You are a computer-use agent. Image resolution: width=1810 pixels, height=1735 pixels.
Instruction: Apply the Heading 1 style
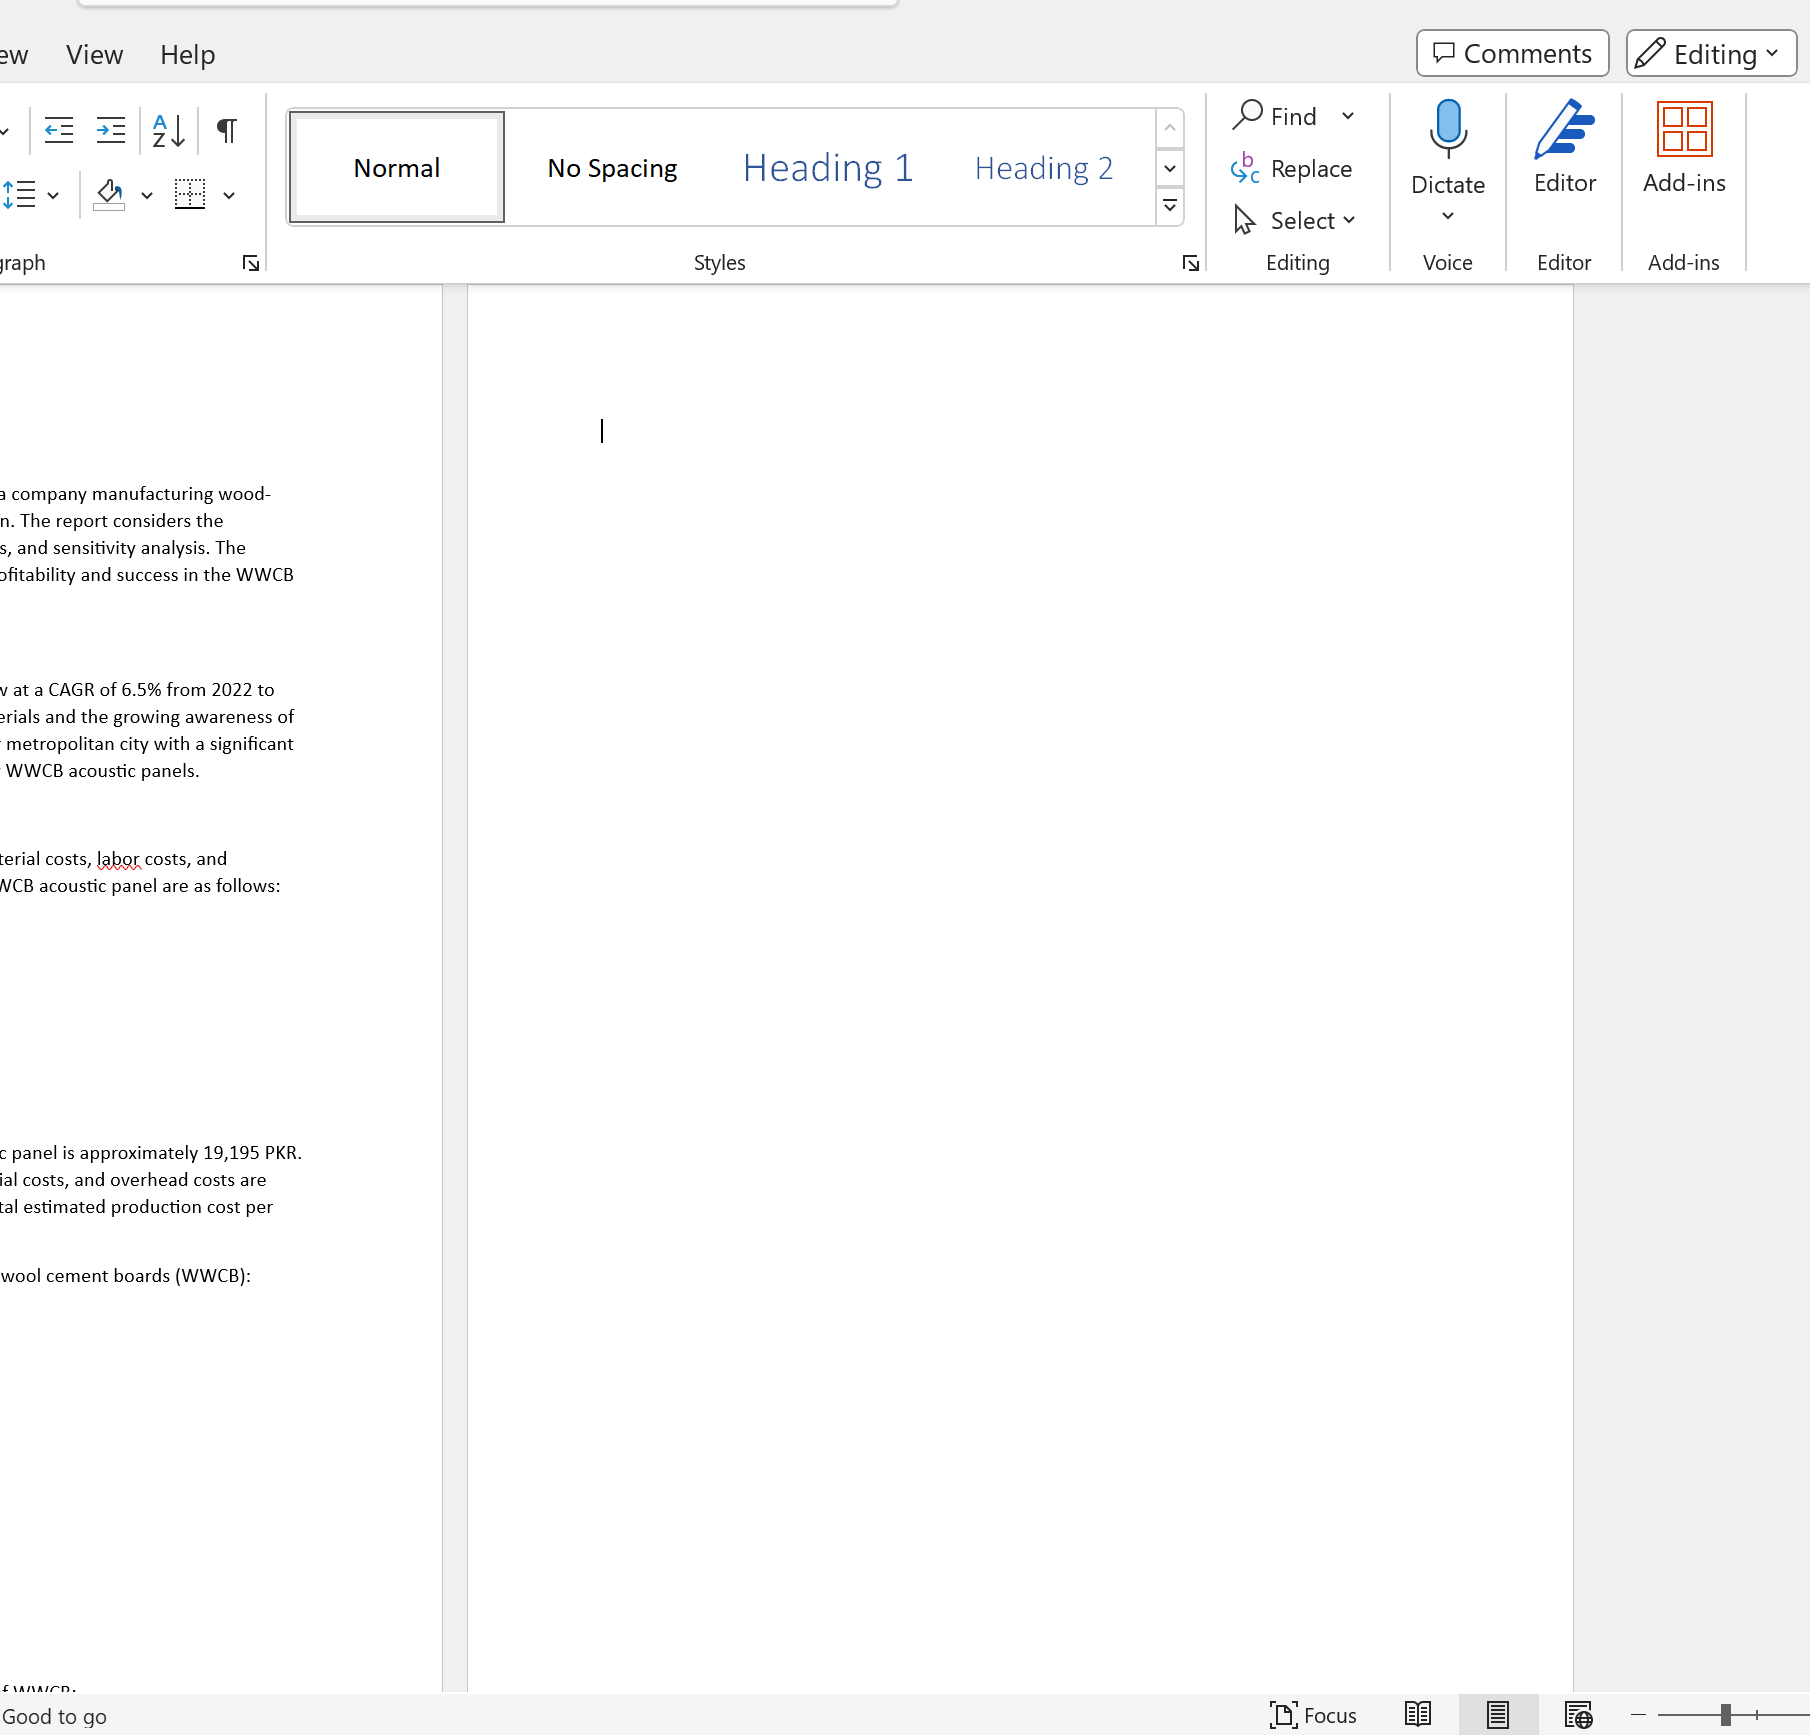pyautogui.click(x=827, y=167)
